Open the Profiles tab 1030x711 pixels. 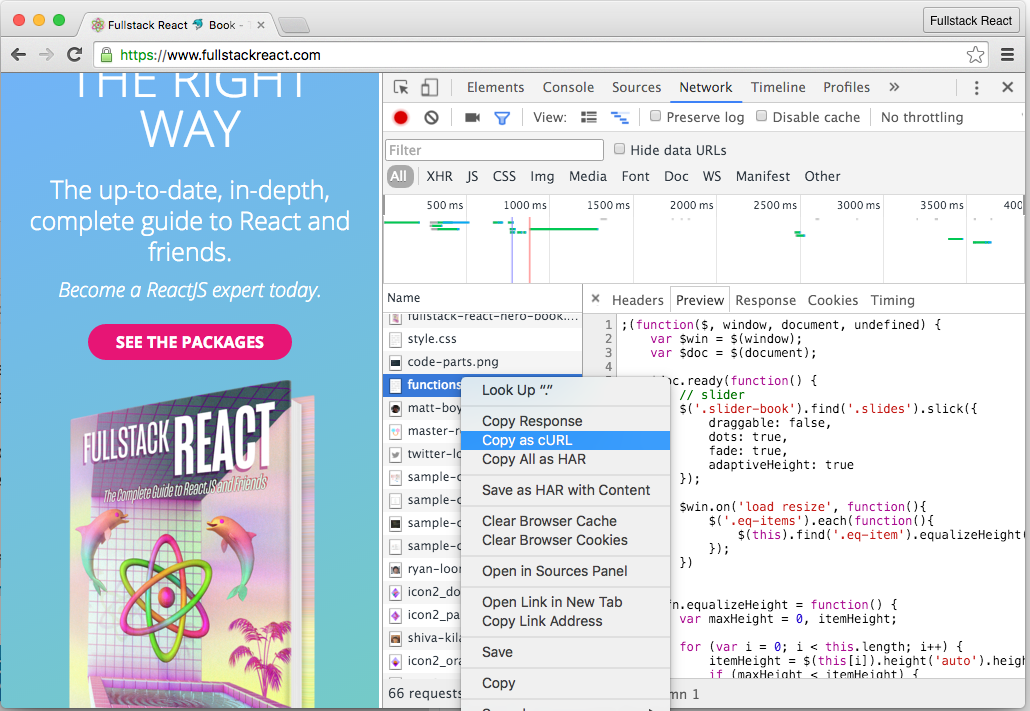[x=846, y=87]
